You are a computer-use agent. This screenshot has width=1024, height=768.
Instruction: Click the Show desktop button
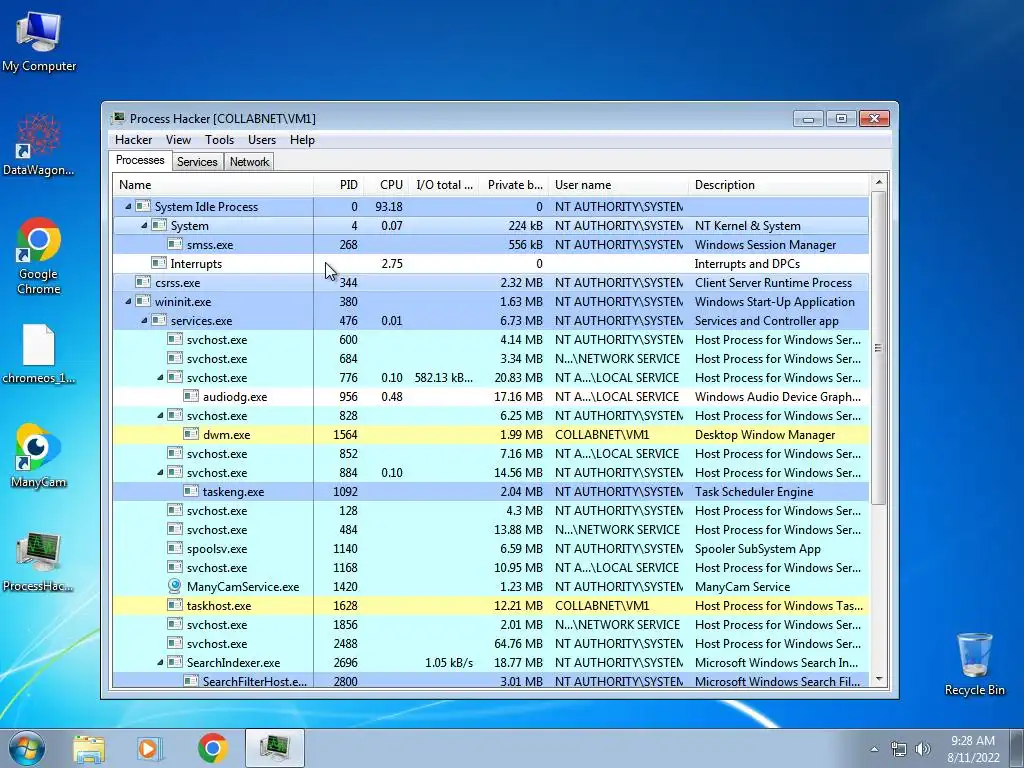(x=1018, y=748)
